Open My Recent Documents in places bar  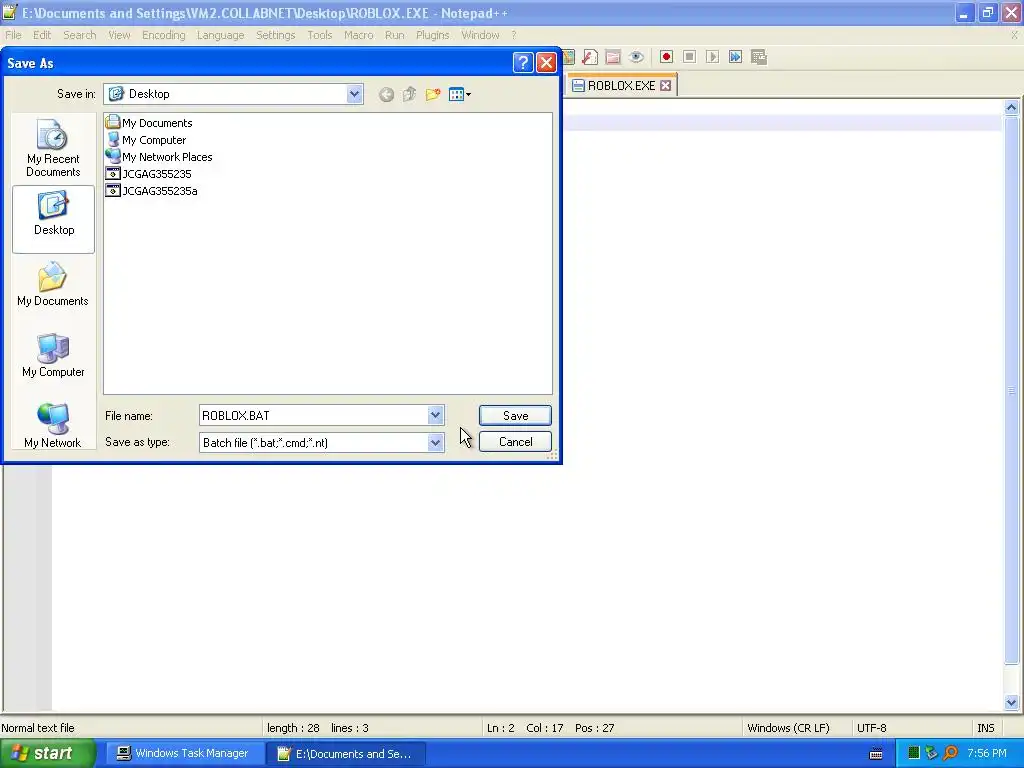(x=53, y=148)
